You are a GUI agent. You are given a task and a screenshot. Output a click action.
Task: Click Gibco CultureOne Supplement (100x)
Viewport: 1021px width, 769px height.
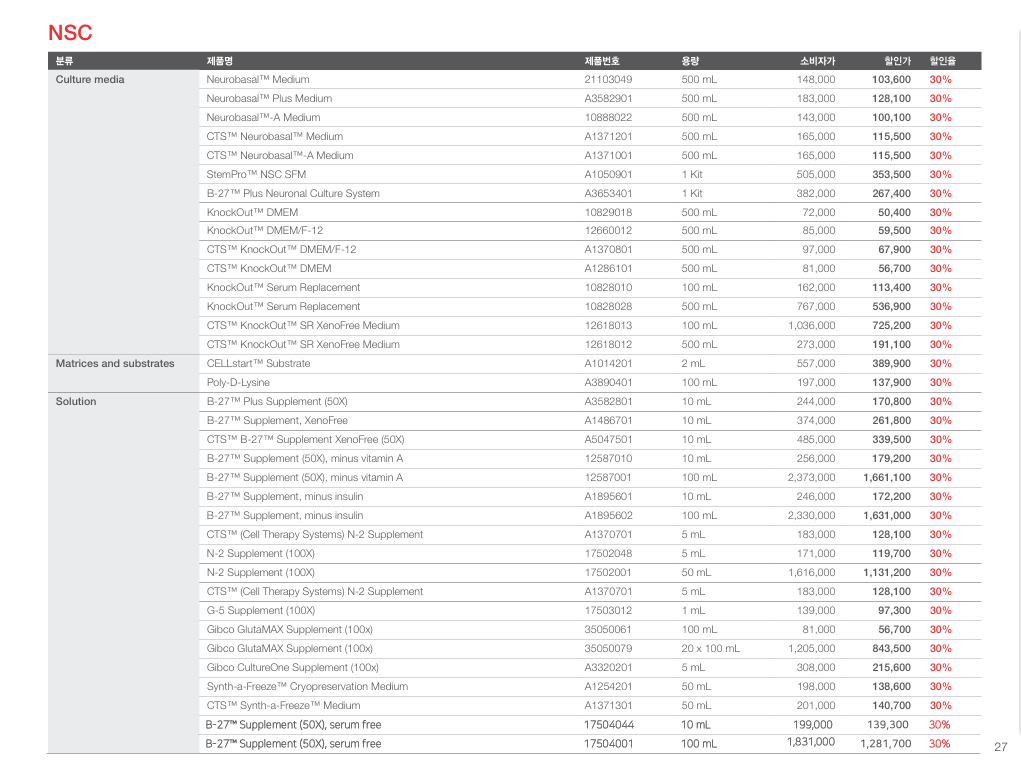point(292,668)
